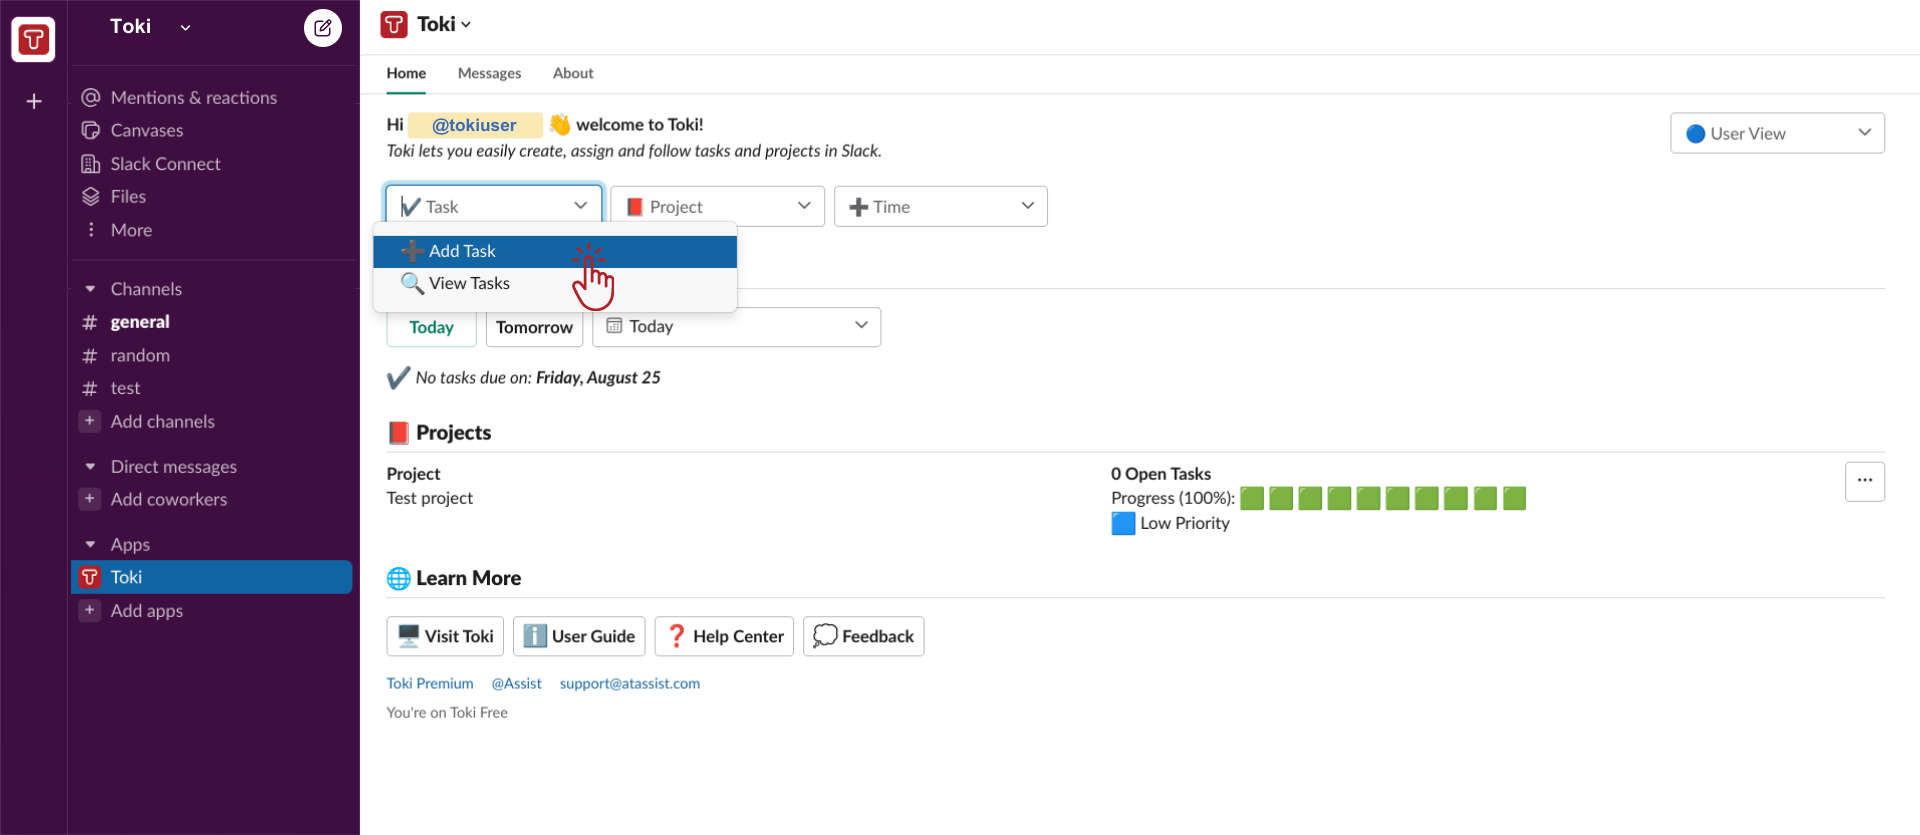1920x835 pixels.
Task: Switch to the About tab
Action: 573,73
